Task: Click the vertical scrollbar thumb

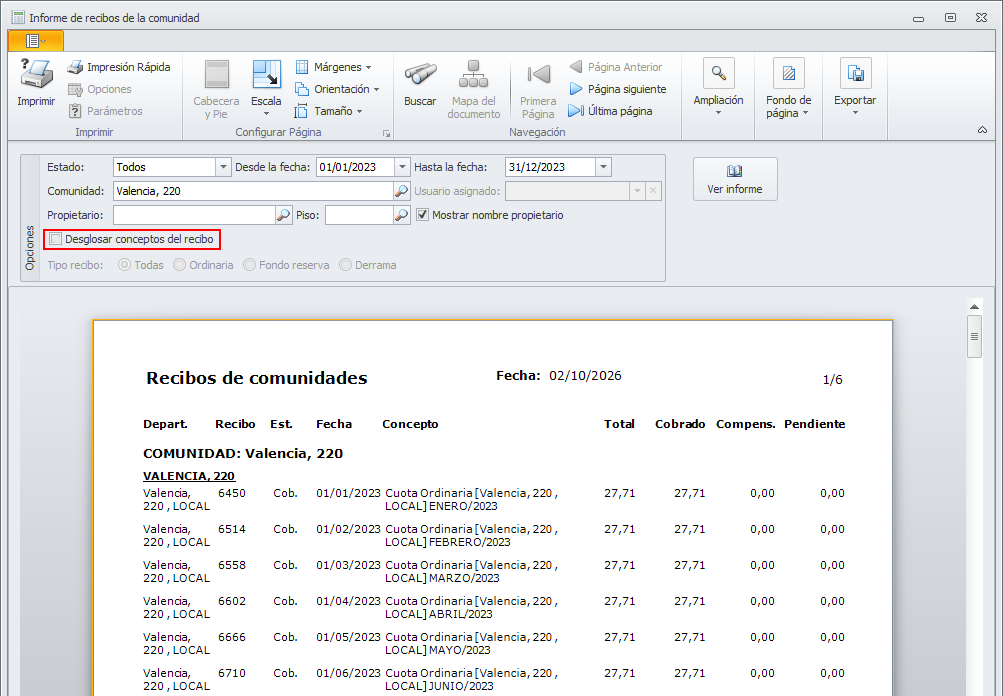Action: 974,336
